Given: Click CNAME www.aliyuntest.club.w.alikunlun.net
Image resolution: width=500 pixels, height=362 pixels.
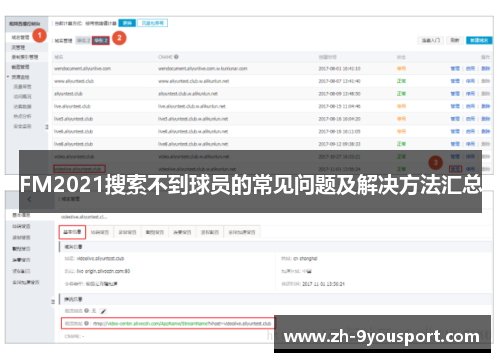Looking at the screenshot, I should click(194, 81).
